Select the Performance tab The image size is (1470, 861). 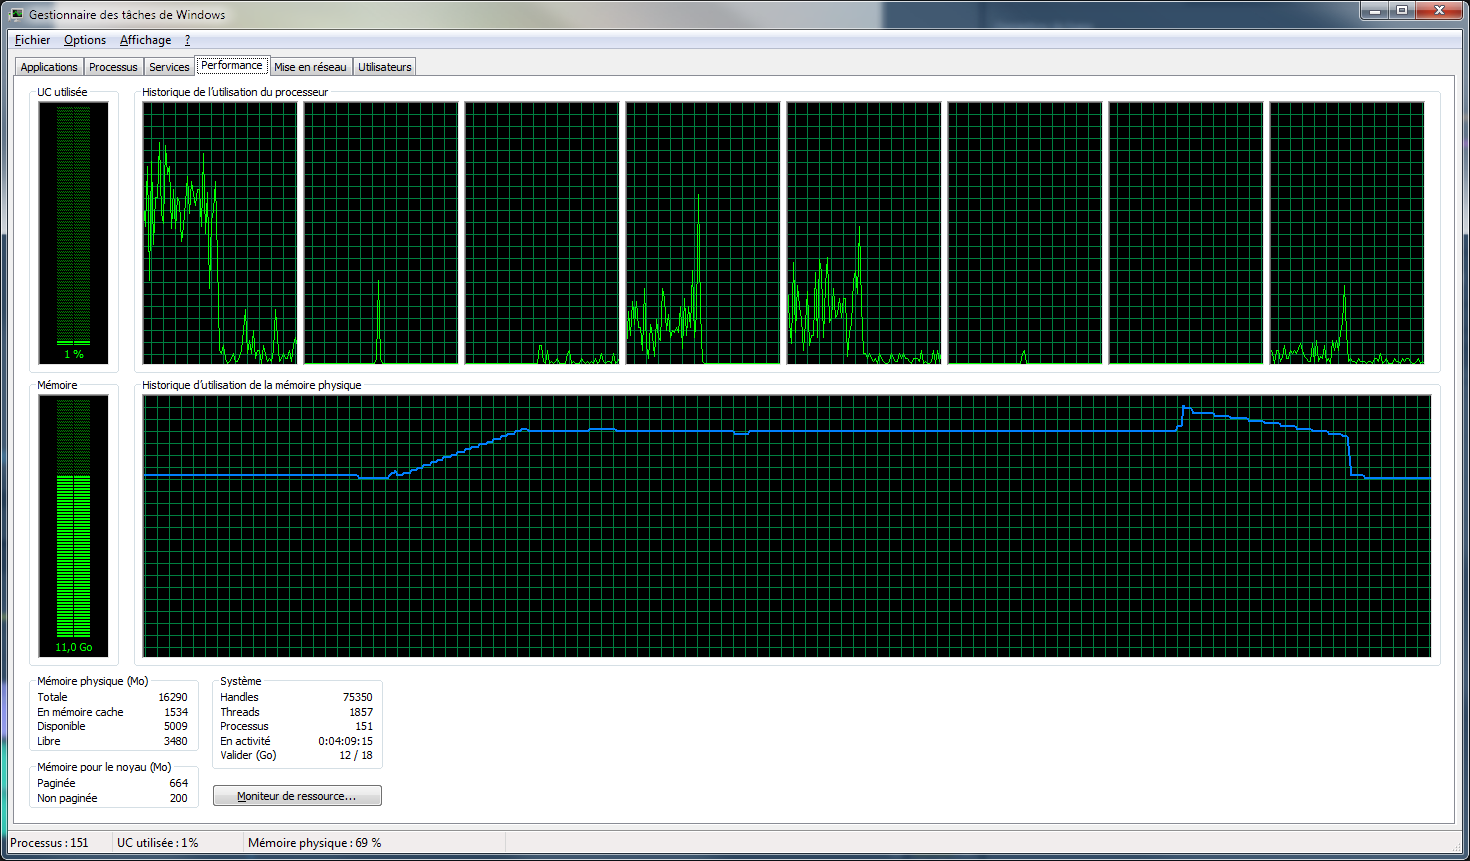point(232,65)
